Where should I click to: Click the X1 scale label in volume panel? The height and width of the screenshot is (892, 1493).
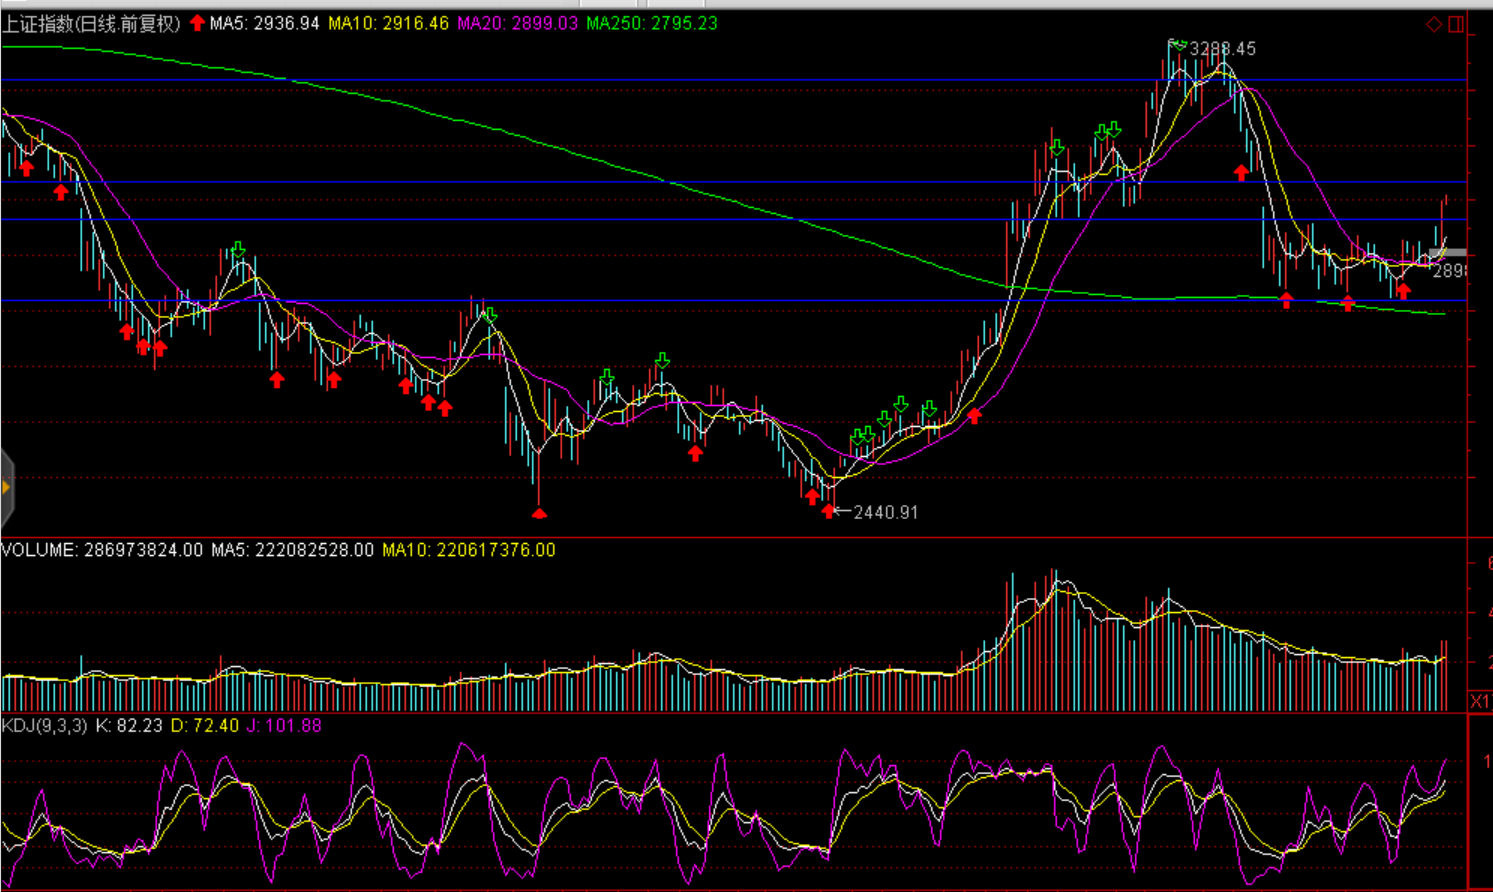point(1480,701)
